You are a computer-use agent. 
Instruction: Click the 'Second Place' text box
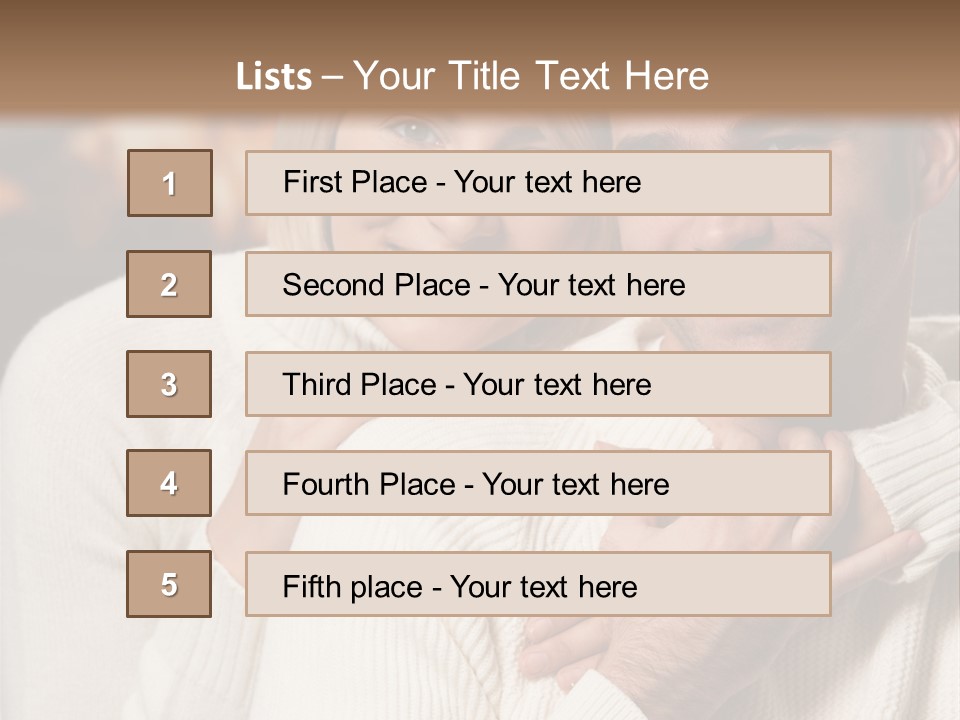click(x=538, y=284)
